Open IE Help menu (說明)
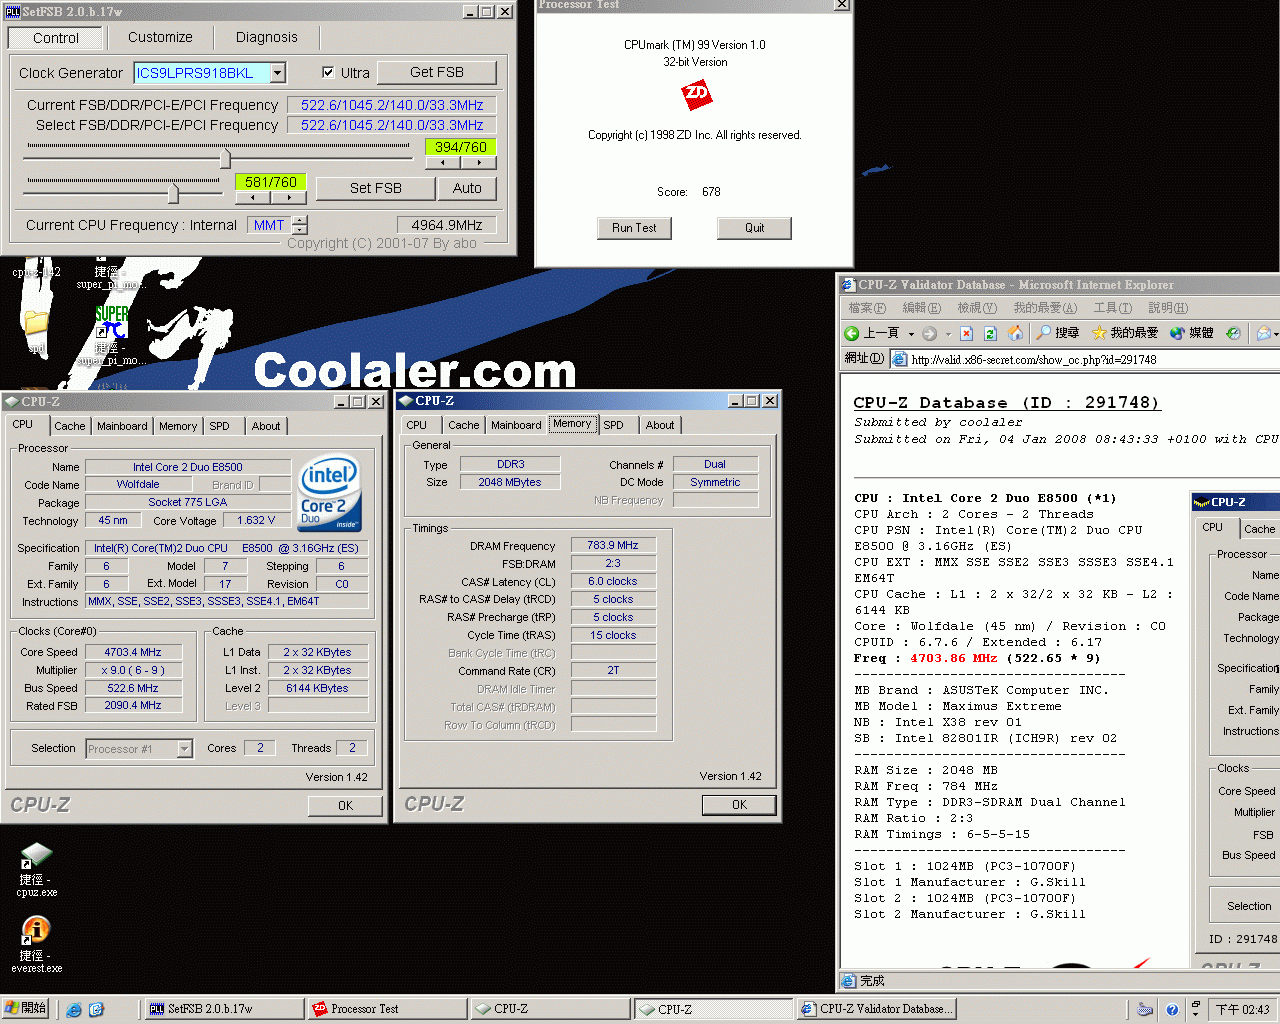 click(x=1168, y=308)
